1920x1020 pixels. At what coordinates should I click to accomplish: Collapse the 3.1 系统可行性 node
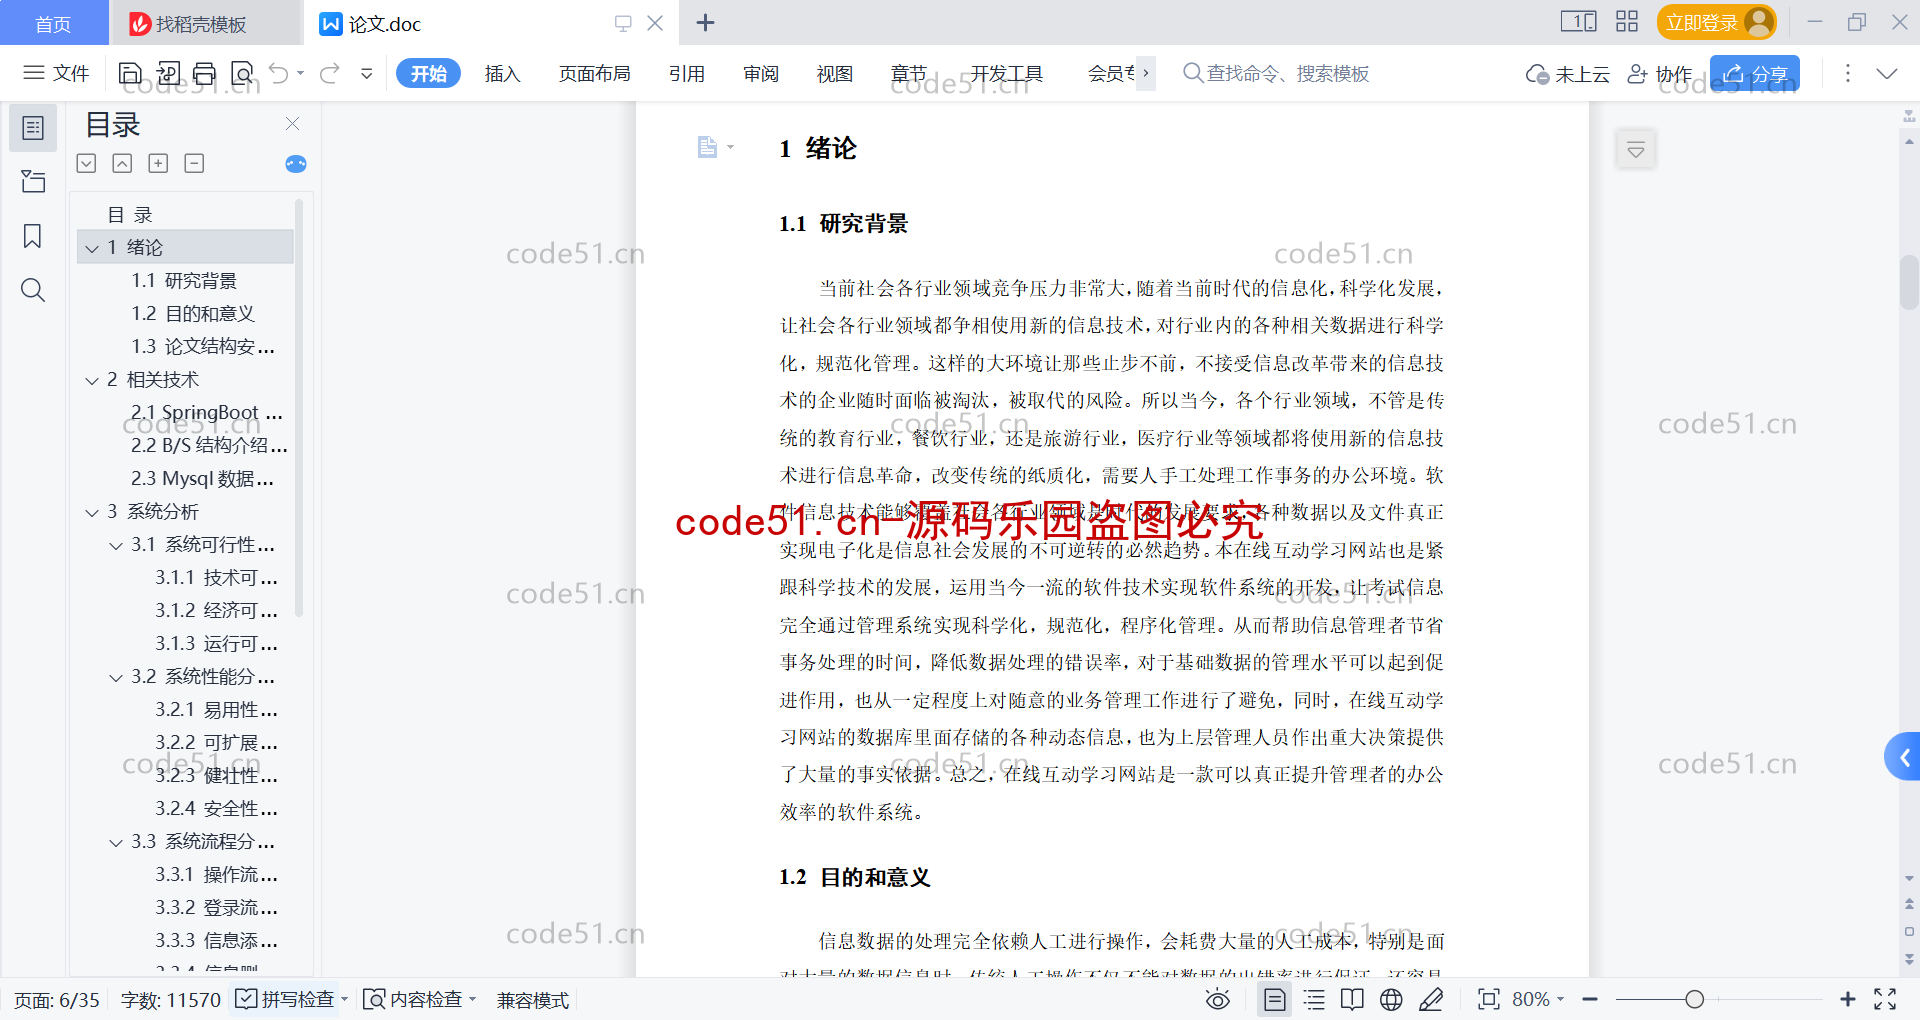pos(116,545)
